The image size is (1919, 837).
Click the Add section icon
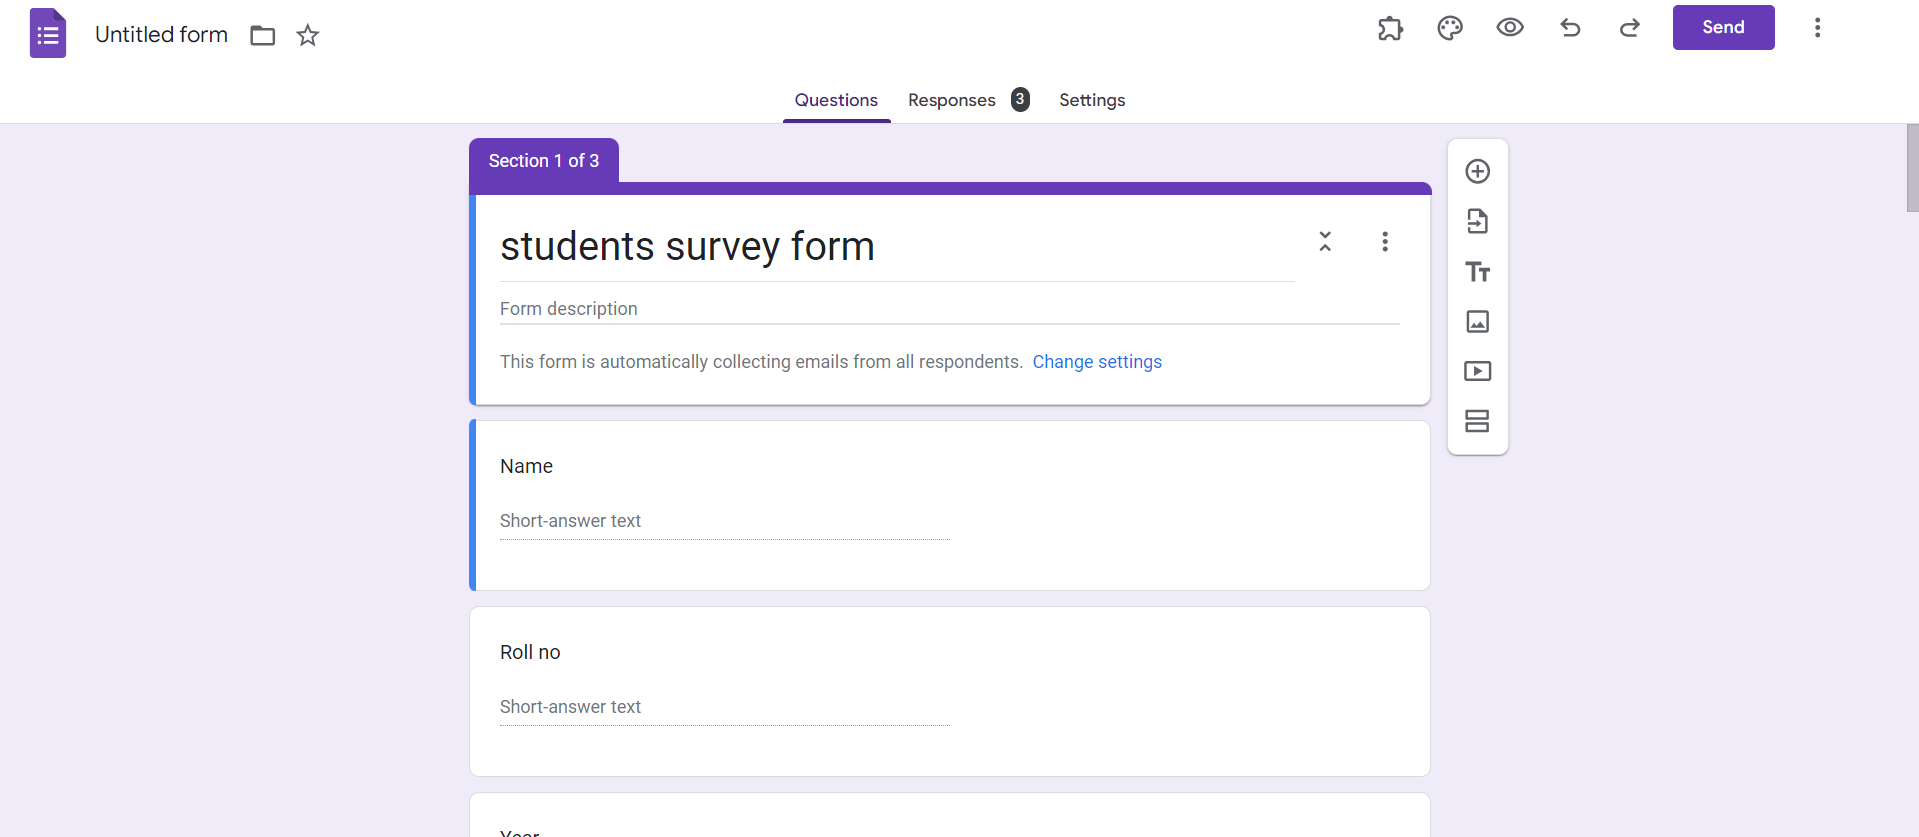[x=1477, y=421]
